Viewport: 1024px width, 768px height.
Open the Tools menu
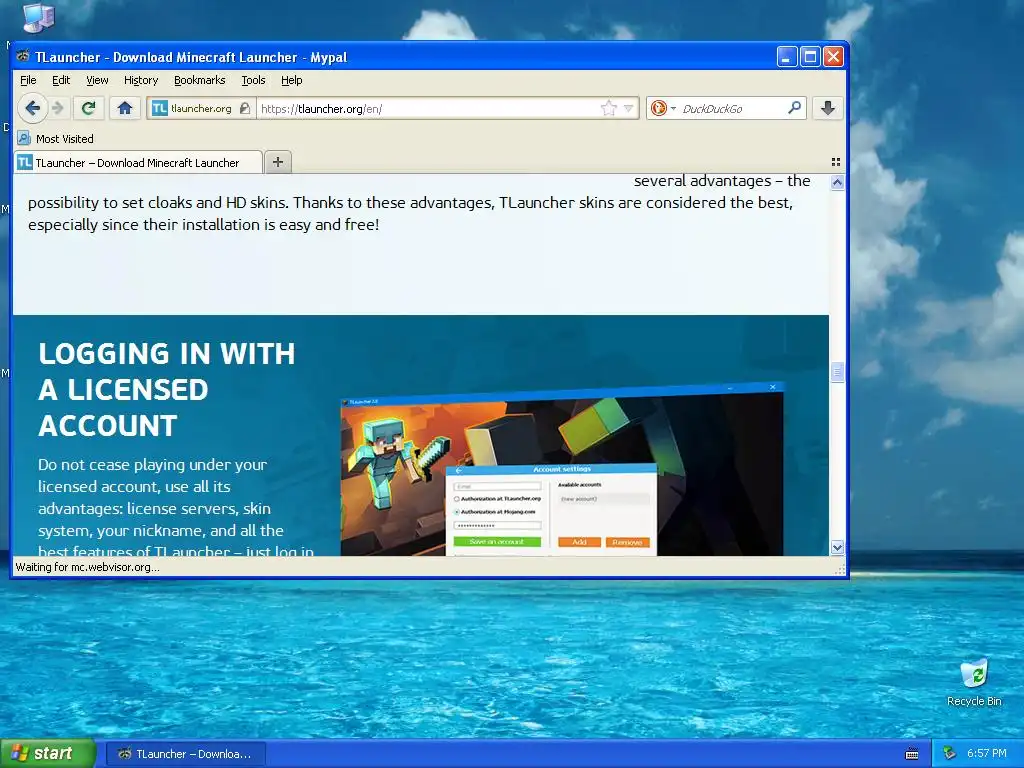point(253,80)
